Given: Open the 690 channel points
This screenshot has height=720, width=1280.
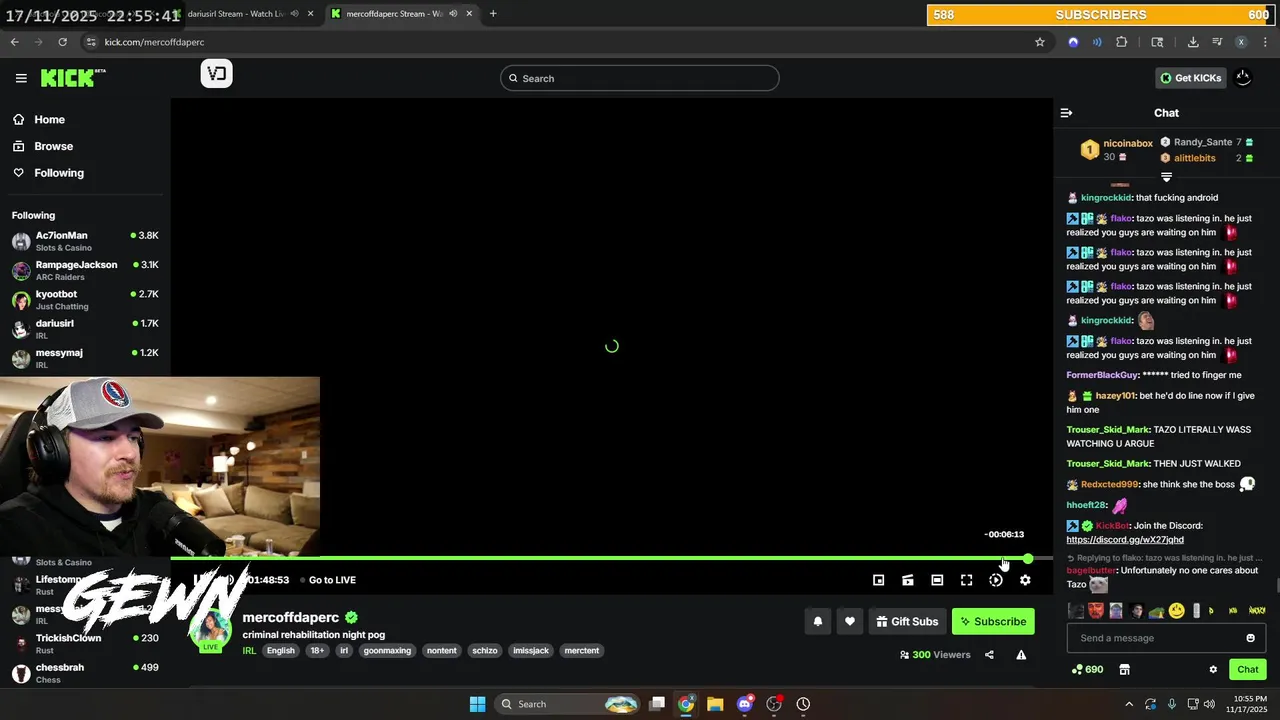Looking at the screenshot, I should click(1087, 669).
